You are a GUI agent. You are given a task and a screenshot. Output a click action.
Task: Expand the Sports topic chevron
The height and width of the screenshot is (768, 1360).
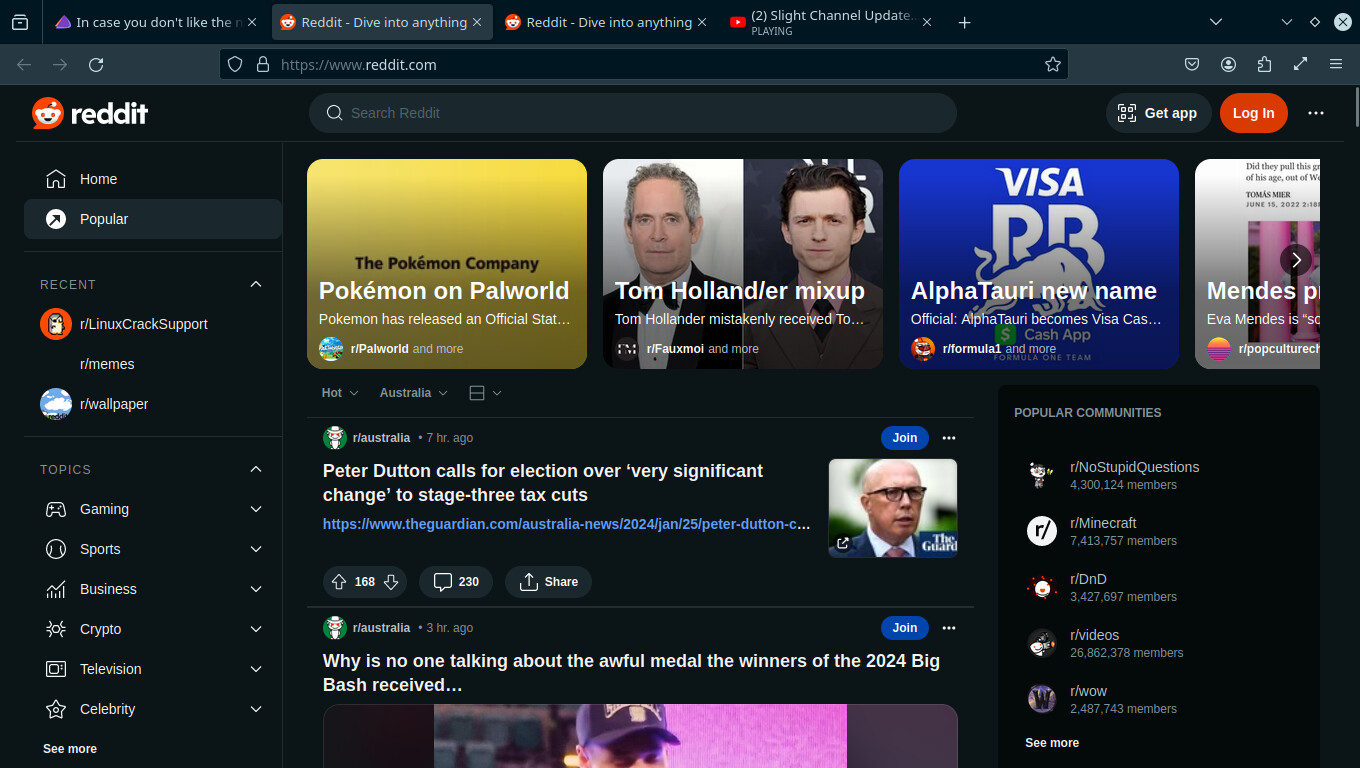[x=256, y=549]
